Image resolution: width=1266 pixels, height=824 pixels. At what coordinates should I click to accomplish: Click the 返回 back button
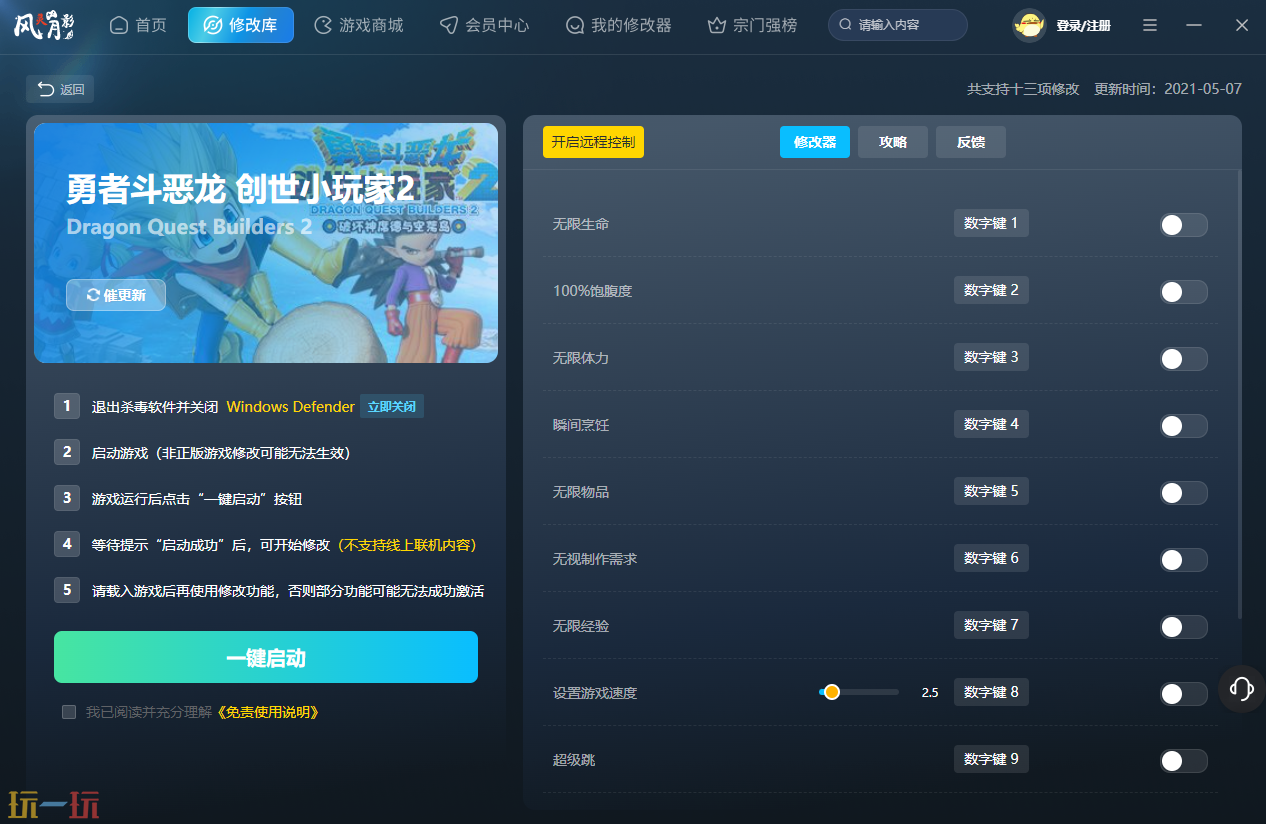[x=60, y=89]
